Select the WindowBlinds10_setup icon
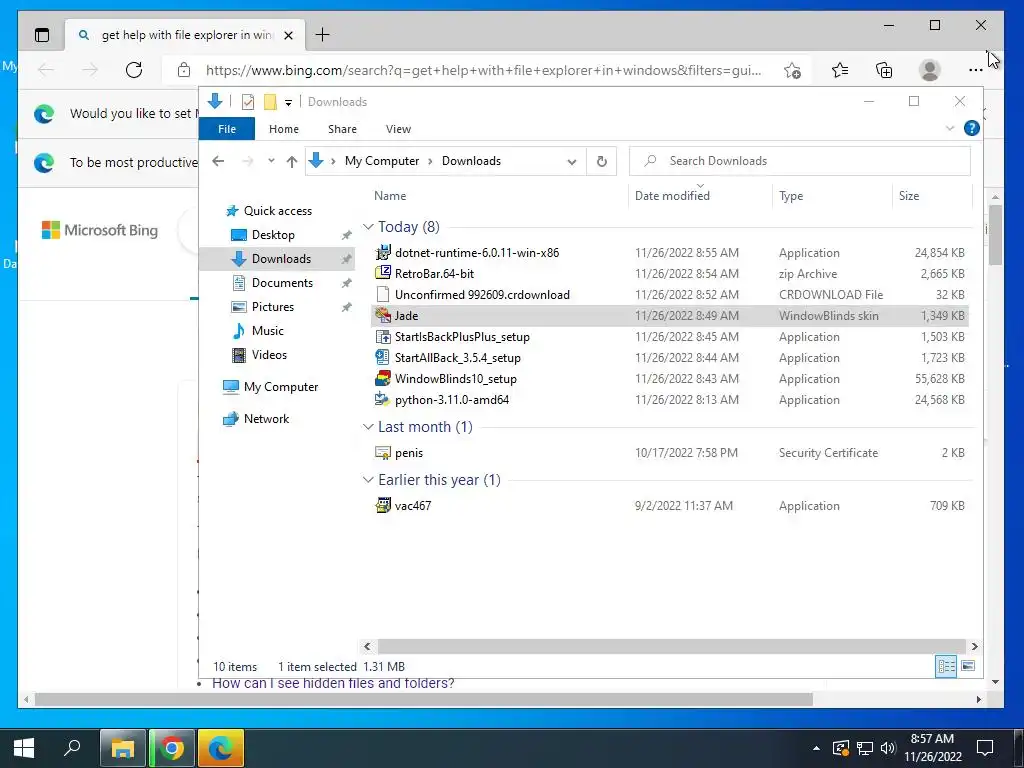This screenshot has width=1024, height=768. [383, 379]
